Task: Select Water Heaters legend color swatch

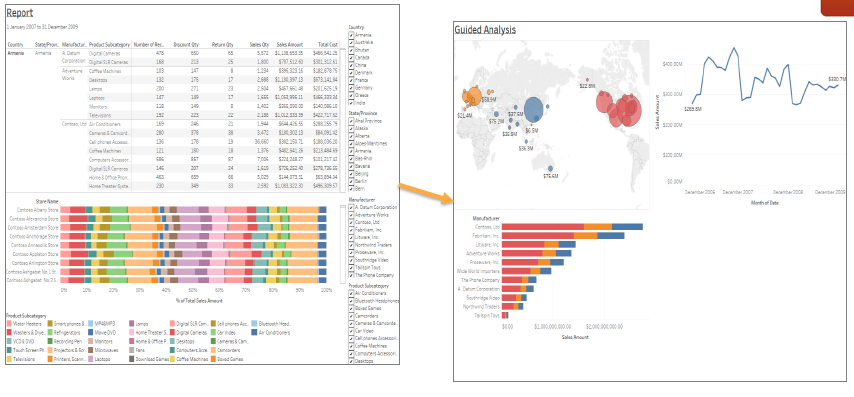Action: click(x=9, y=324)
